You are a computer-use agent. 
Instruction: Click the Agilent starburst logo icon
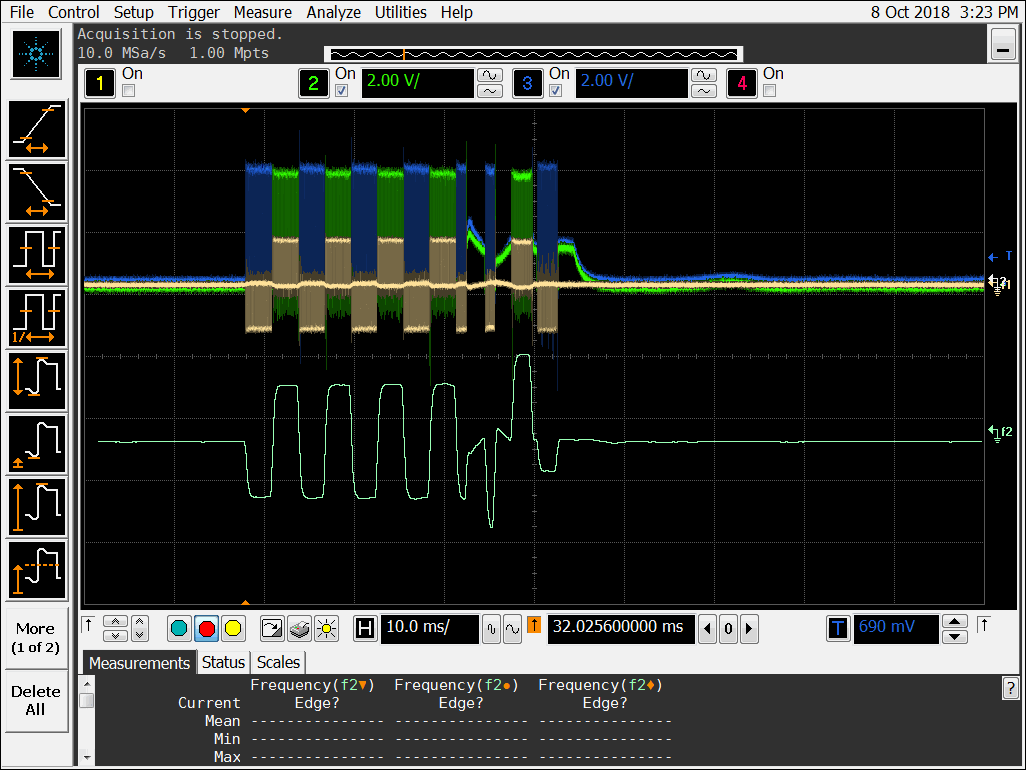pos(36,54)
